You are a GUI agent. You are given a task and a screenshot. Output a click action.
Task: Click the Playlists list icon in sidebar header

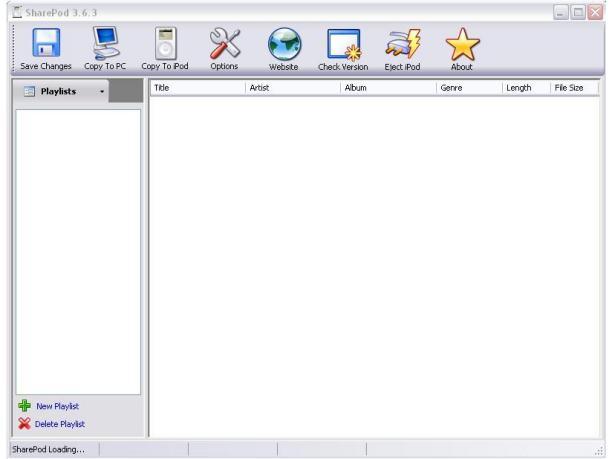pyautogui.click(x=29, y=91)
